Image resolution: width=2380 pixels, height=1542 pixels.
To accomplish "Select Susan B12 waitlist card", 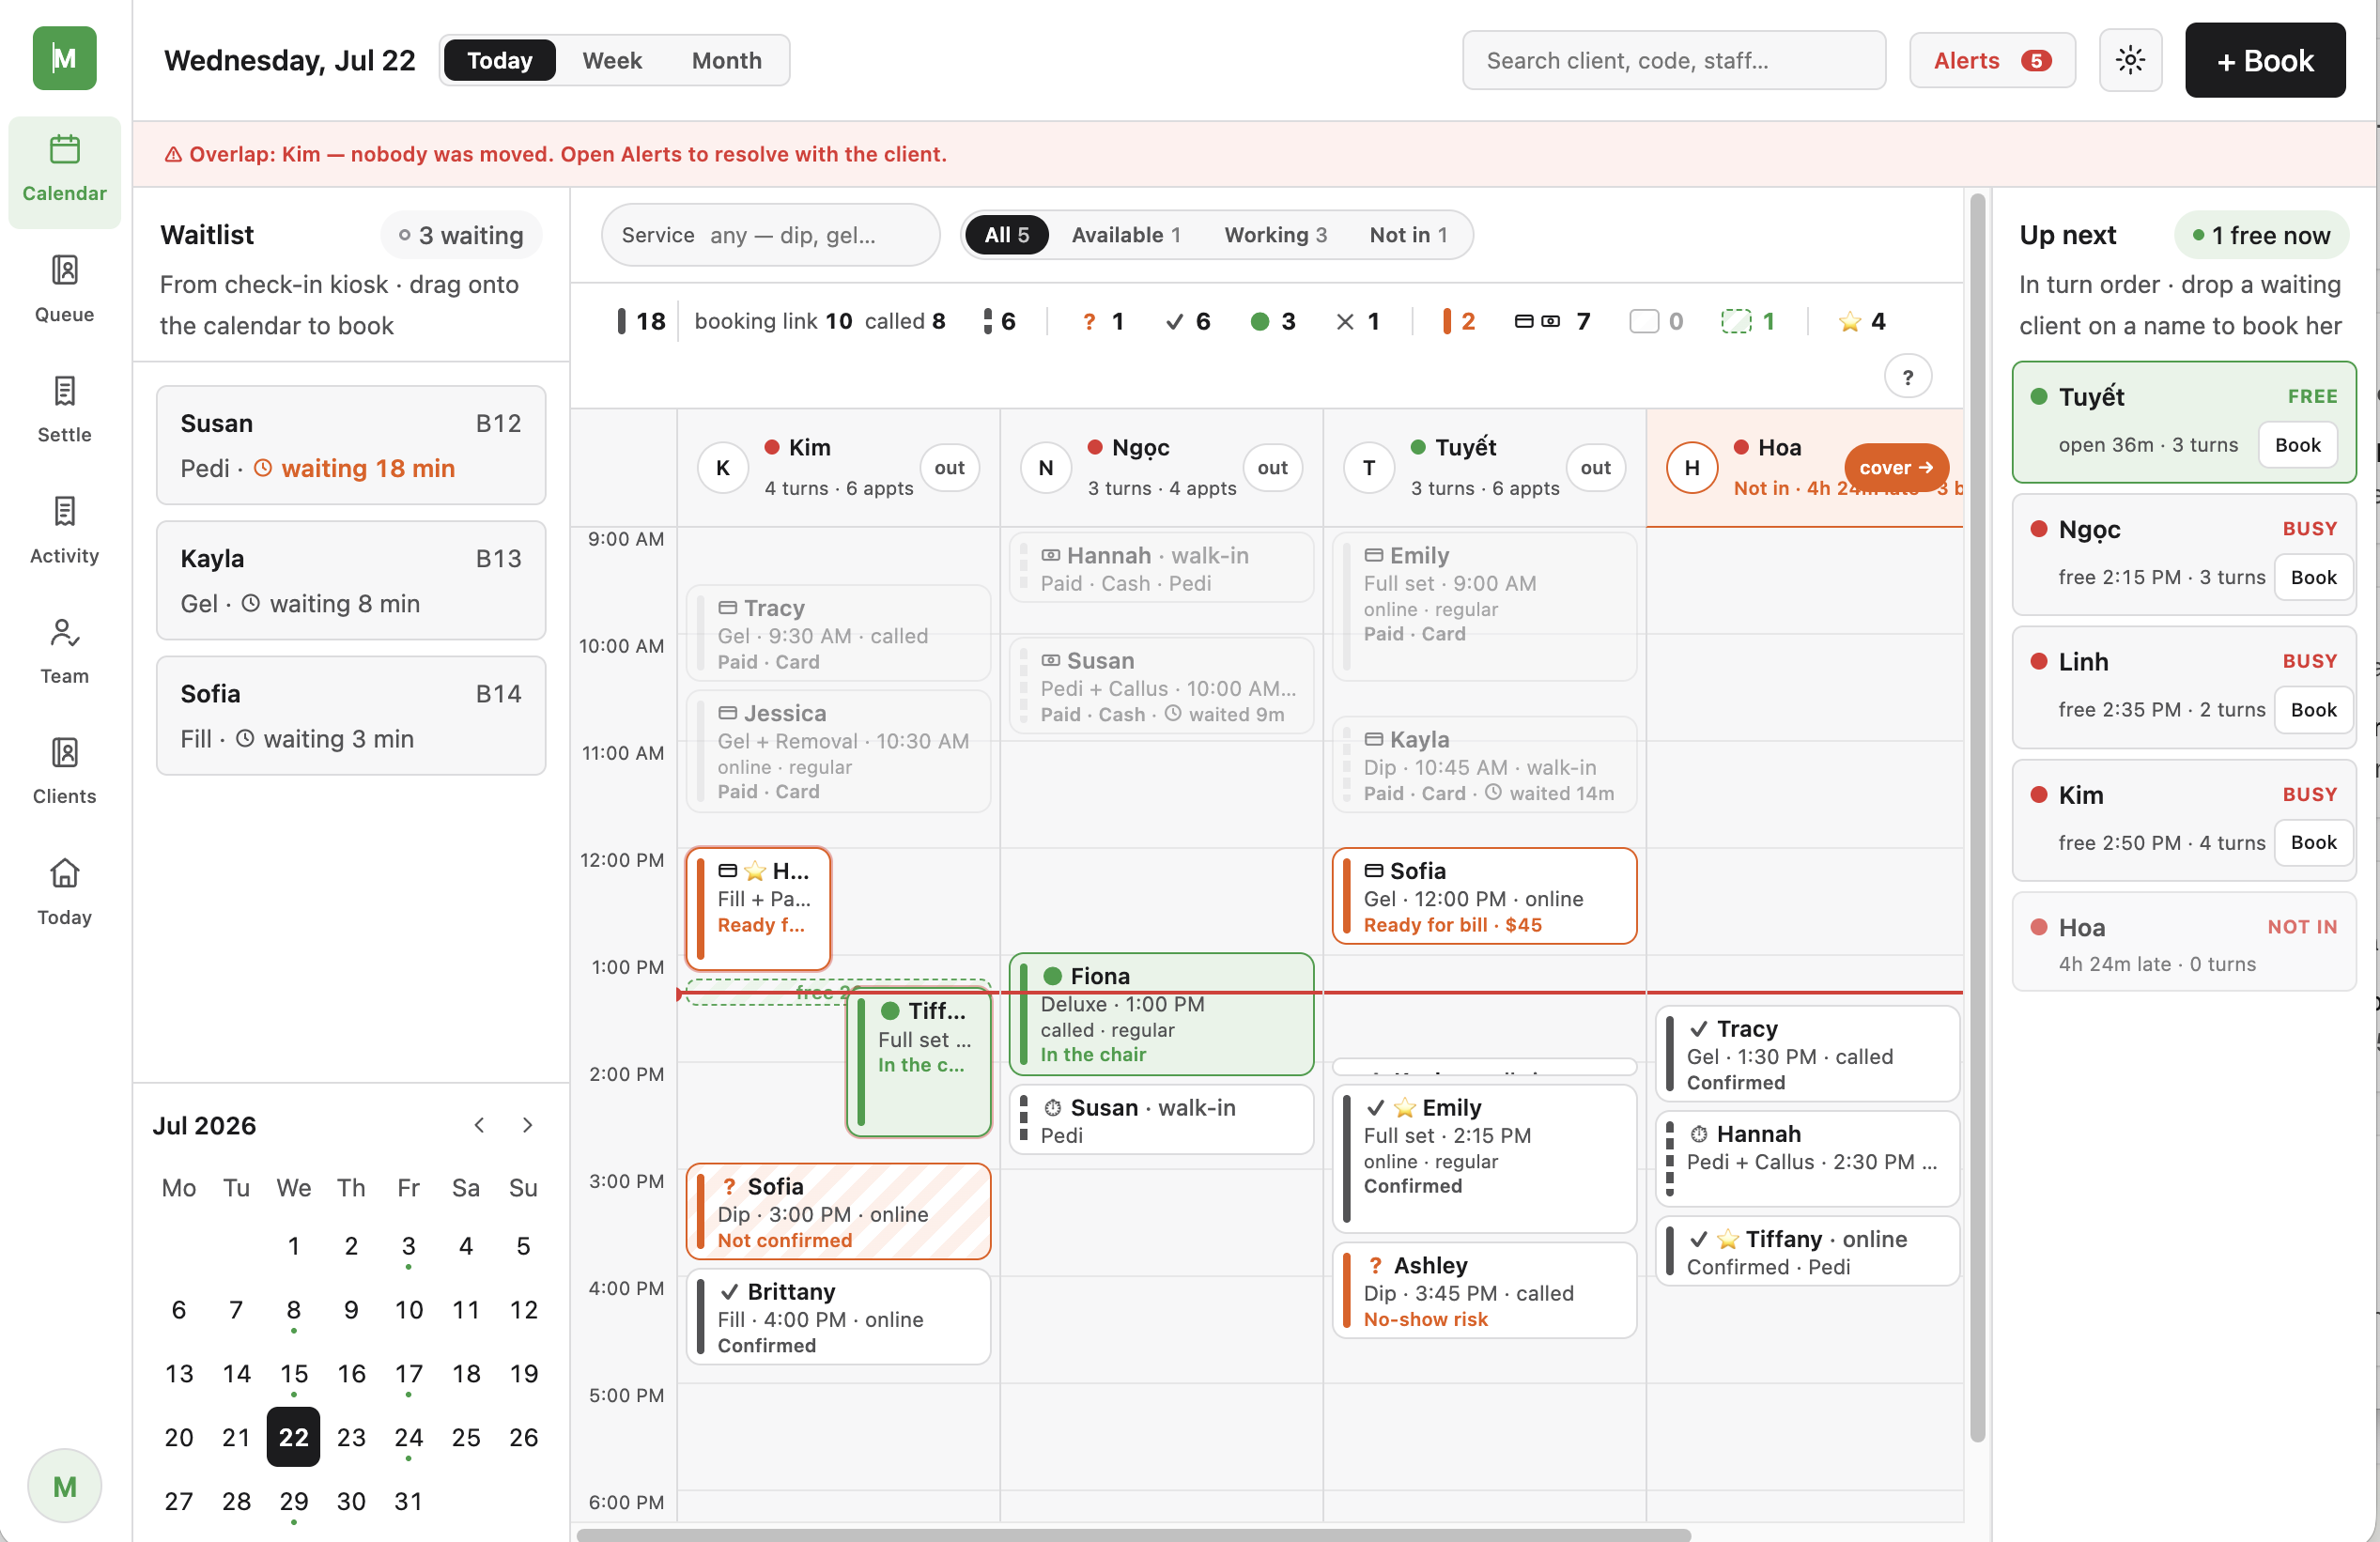I will [x=351, y=445].
